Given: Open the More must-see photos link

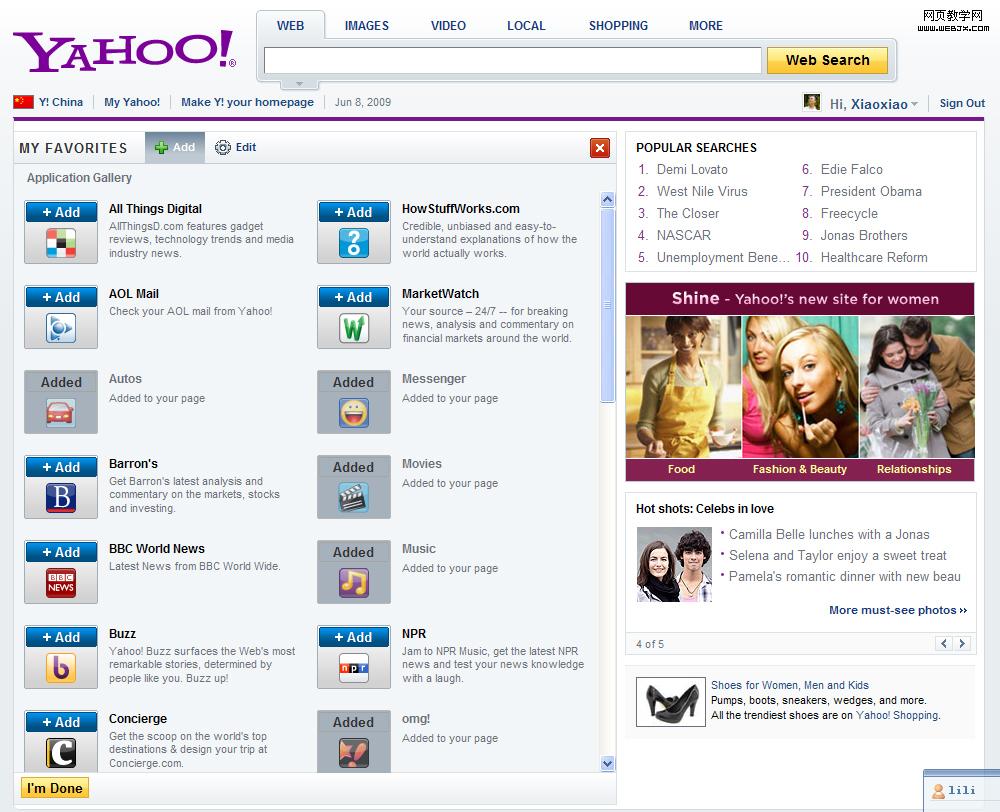Looking at the screenshot, I should pos(897,610).
